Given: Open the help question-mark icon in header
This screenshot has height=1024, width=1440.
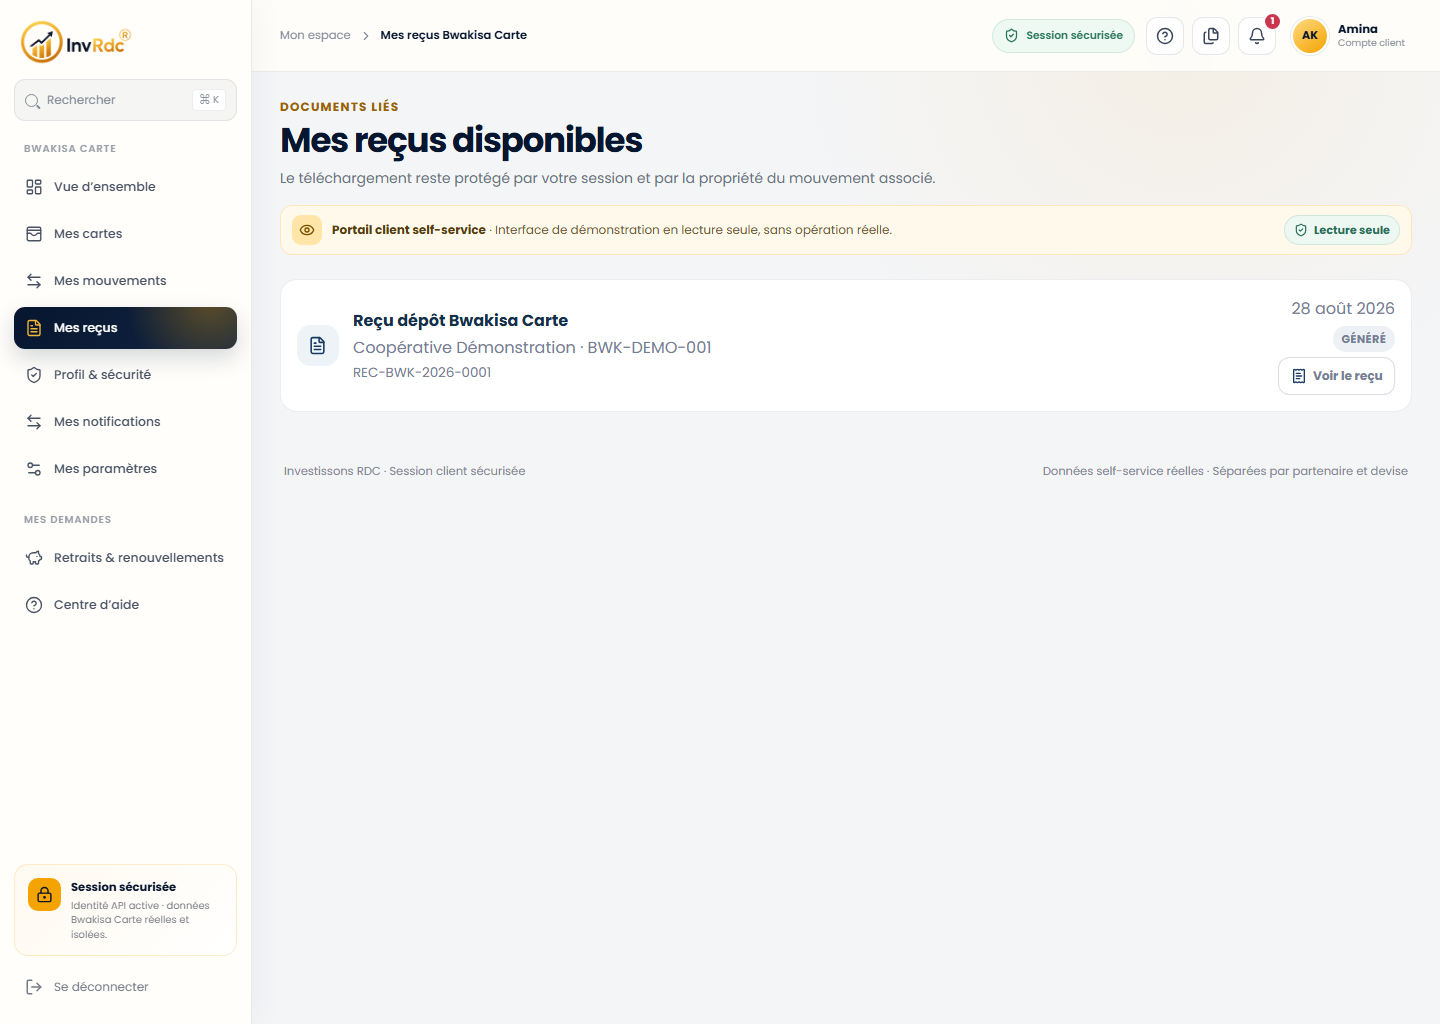Looking at the screenshot, I should [1165, 36].
